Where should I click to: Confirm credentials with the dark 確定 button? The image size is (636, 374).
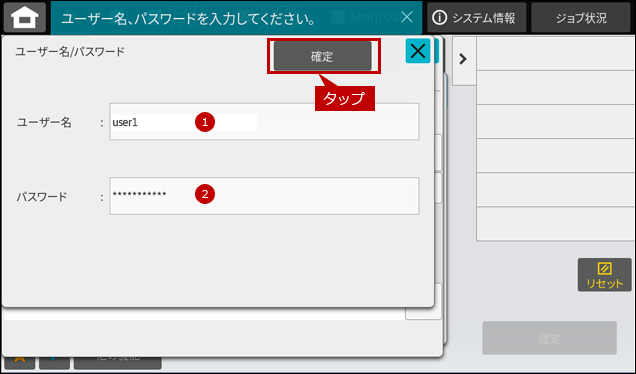[323, 56]
